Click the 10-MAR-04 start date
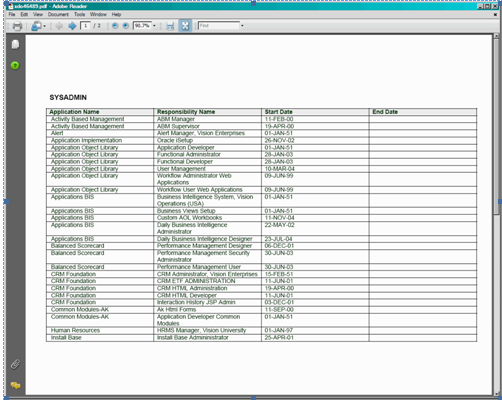Viewport: 502px width, 400px height. click(280, 169)
